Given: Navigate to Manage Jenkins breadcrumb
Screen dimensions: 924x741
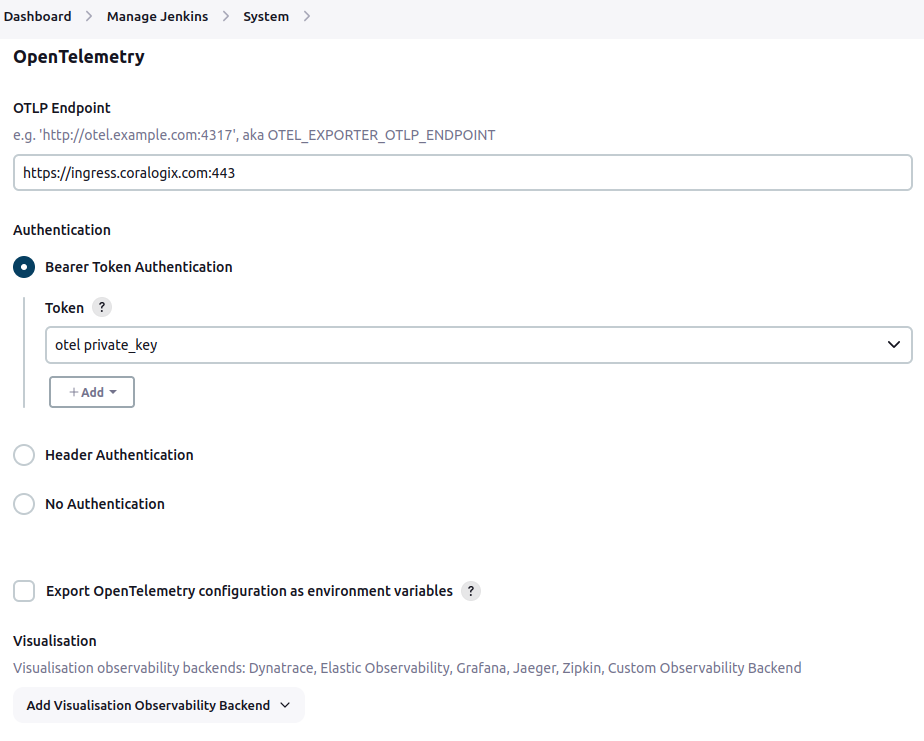Looking at the screenshot, I should pos(157,17).
